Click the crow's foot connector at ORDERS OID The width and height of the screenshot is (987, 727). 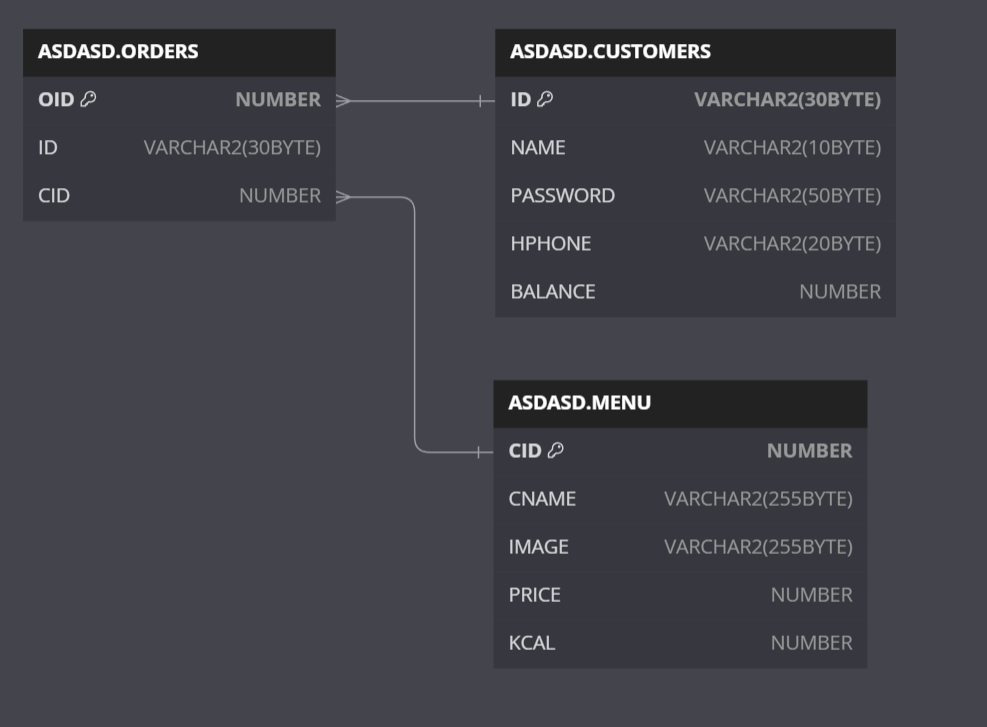344,100
